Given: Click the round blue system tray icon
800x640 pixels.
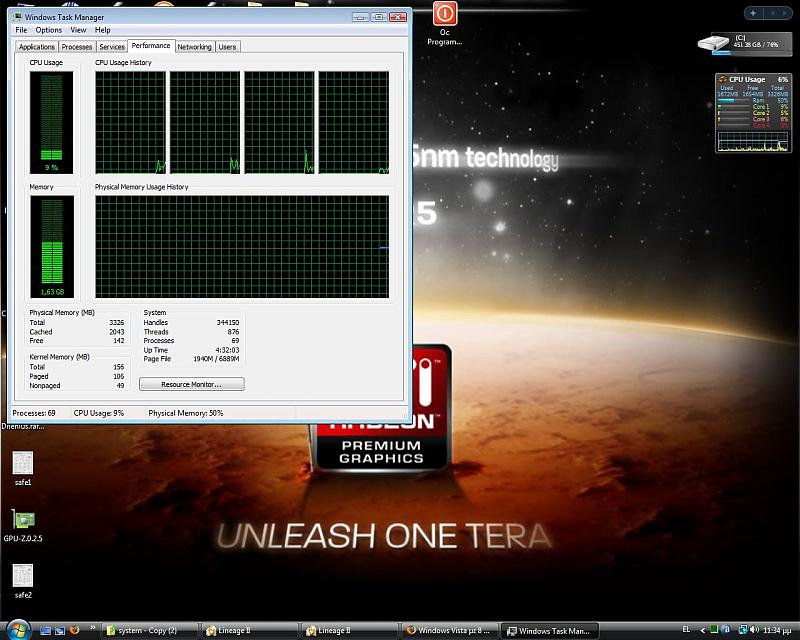Looking at the screenshot, I should pyautogui.click(x=727, y=630).
